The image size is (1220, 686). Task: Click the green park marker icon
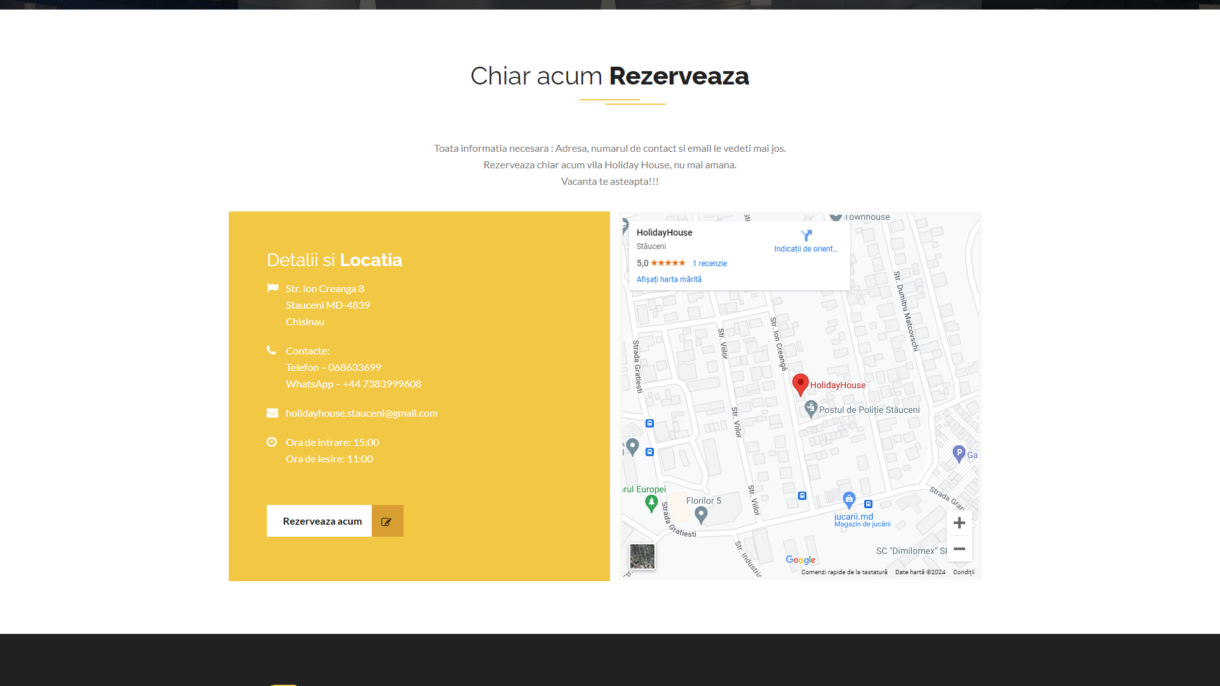pos(652,503)
